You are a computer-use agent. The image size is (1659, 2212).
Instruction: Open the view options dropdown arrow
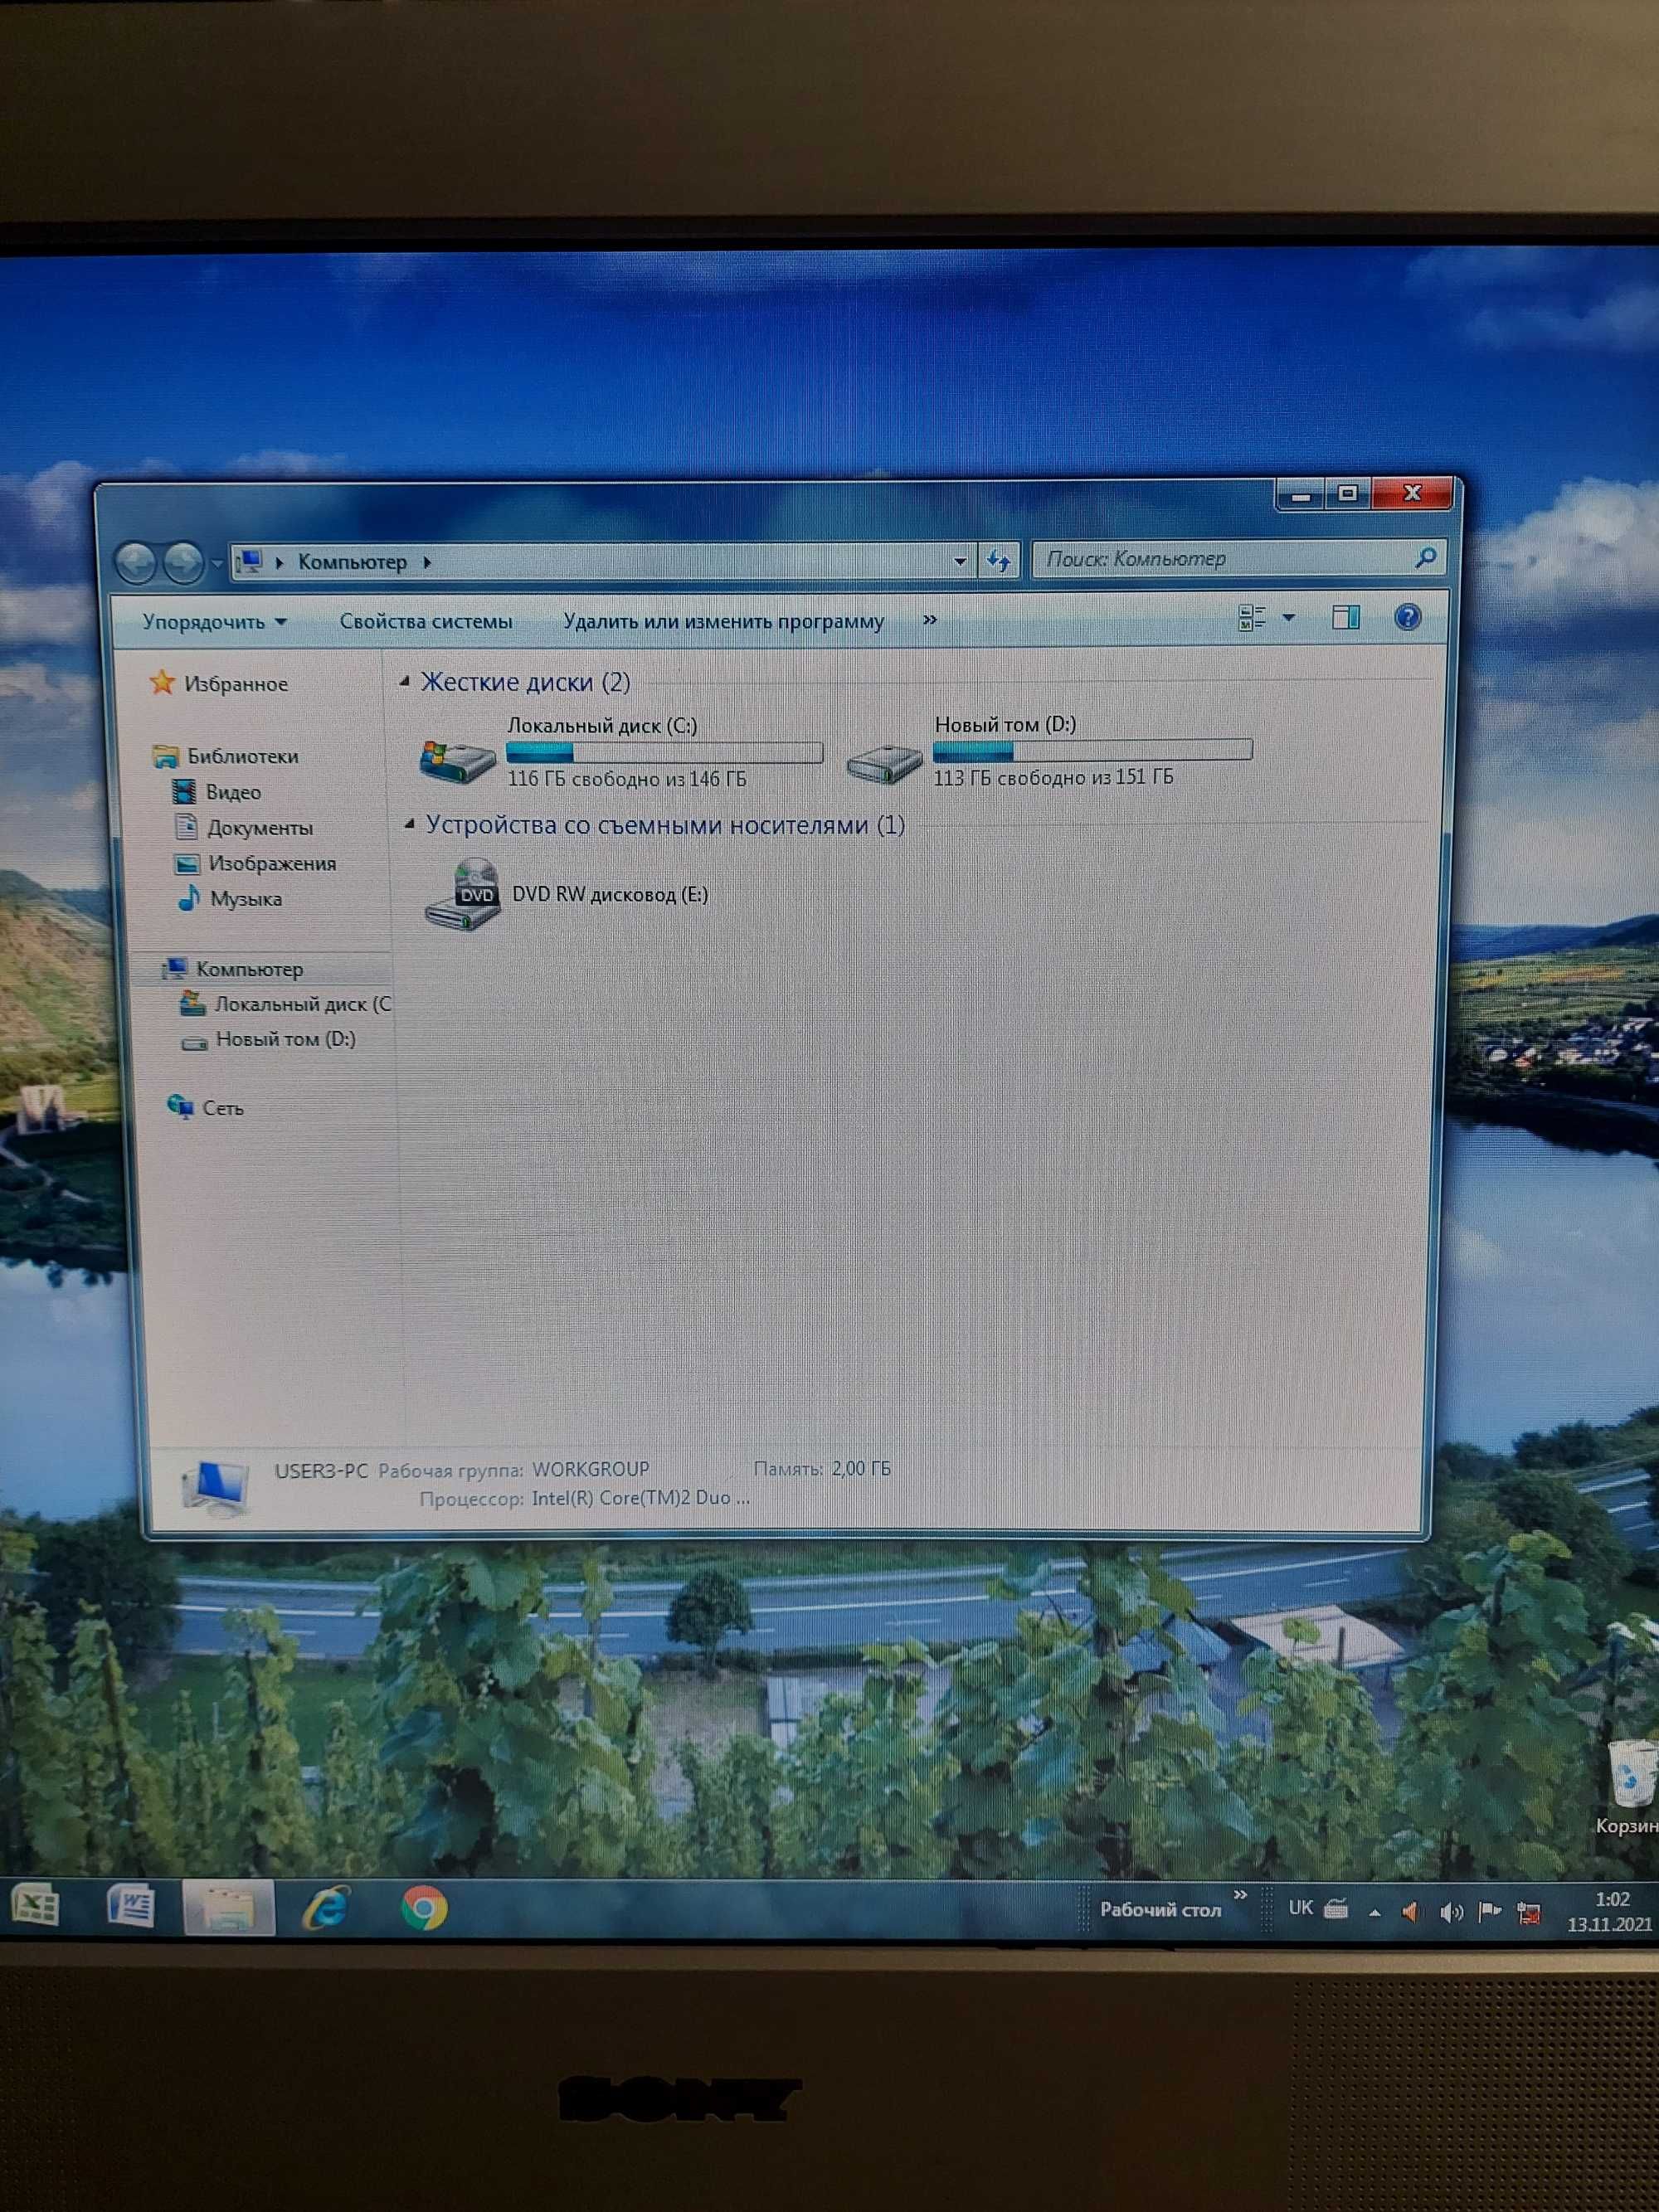(x=1288, y=618)
